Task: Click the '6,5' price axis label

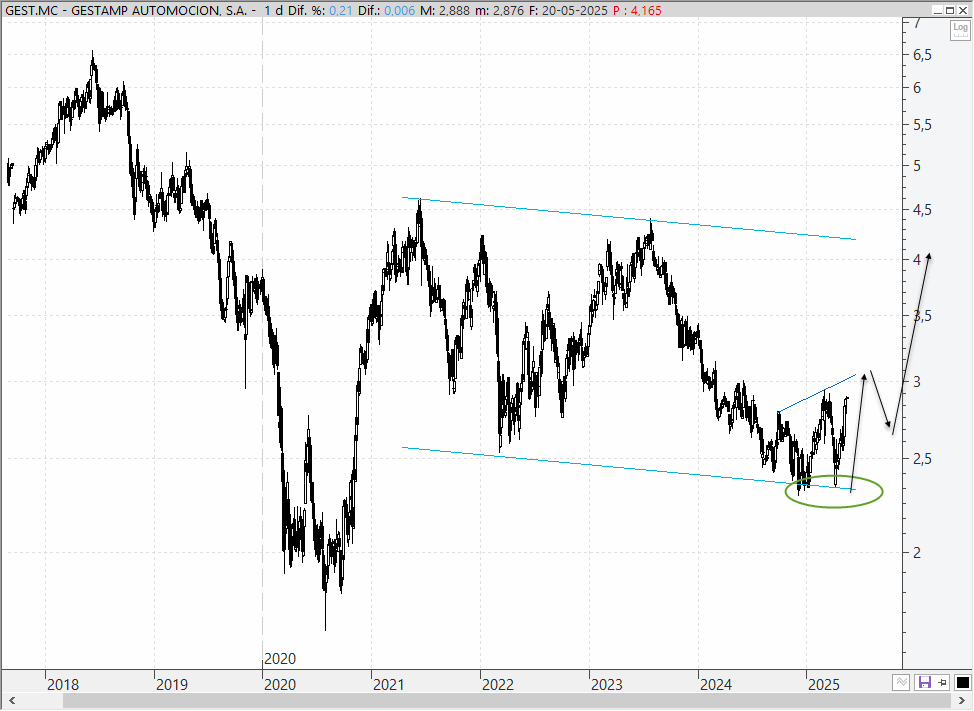Action: (x=922, y=55)
